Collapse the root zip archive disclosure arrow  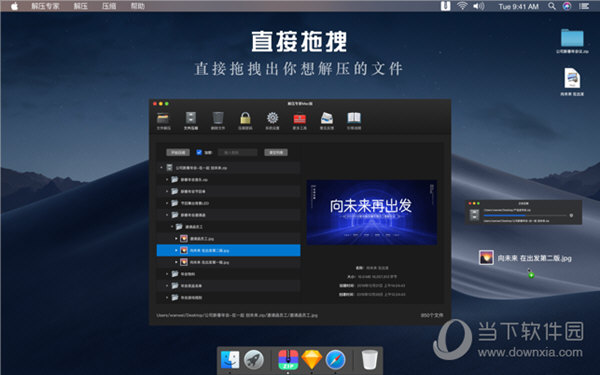161,168
